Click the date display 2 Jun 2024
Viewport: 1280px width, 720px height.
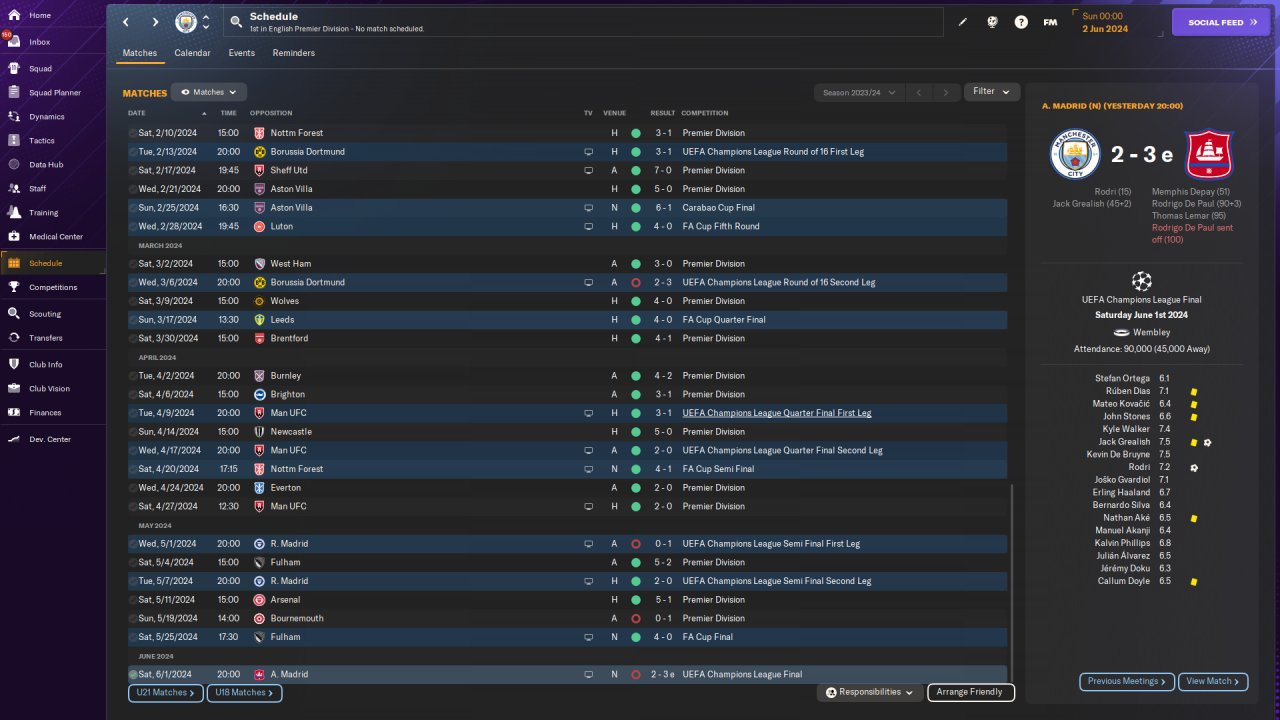coord(1105,29)
